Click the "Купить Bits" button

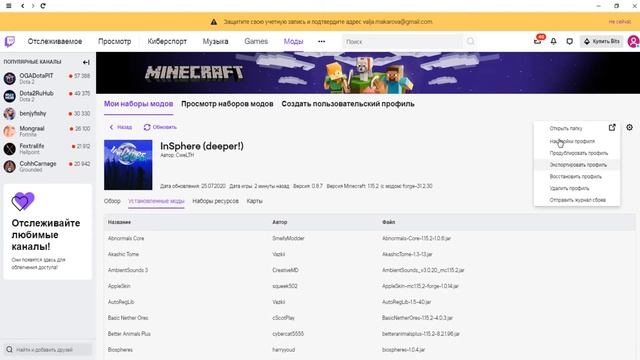[602, 41]
